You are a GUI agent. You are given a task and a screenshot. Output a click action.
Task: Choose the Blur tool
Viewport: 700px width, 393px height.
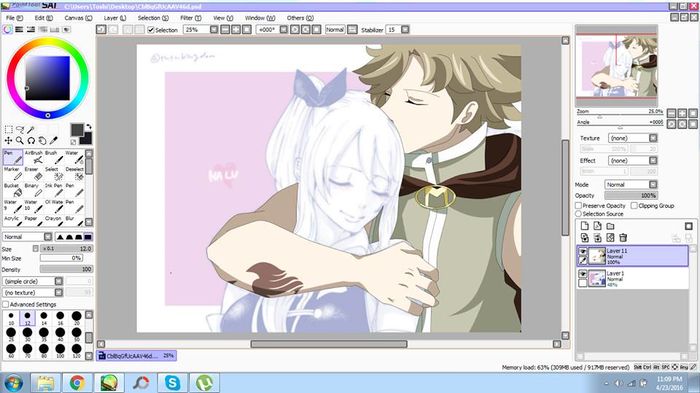click(75, 220)
